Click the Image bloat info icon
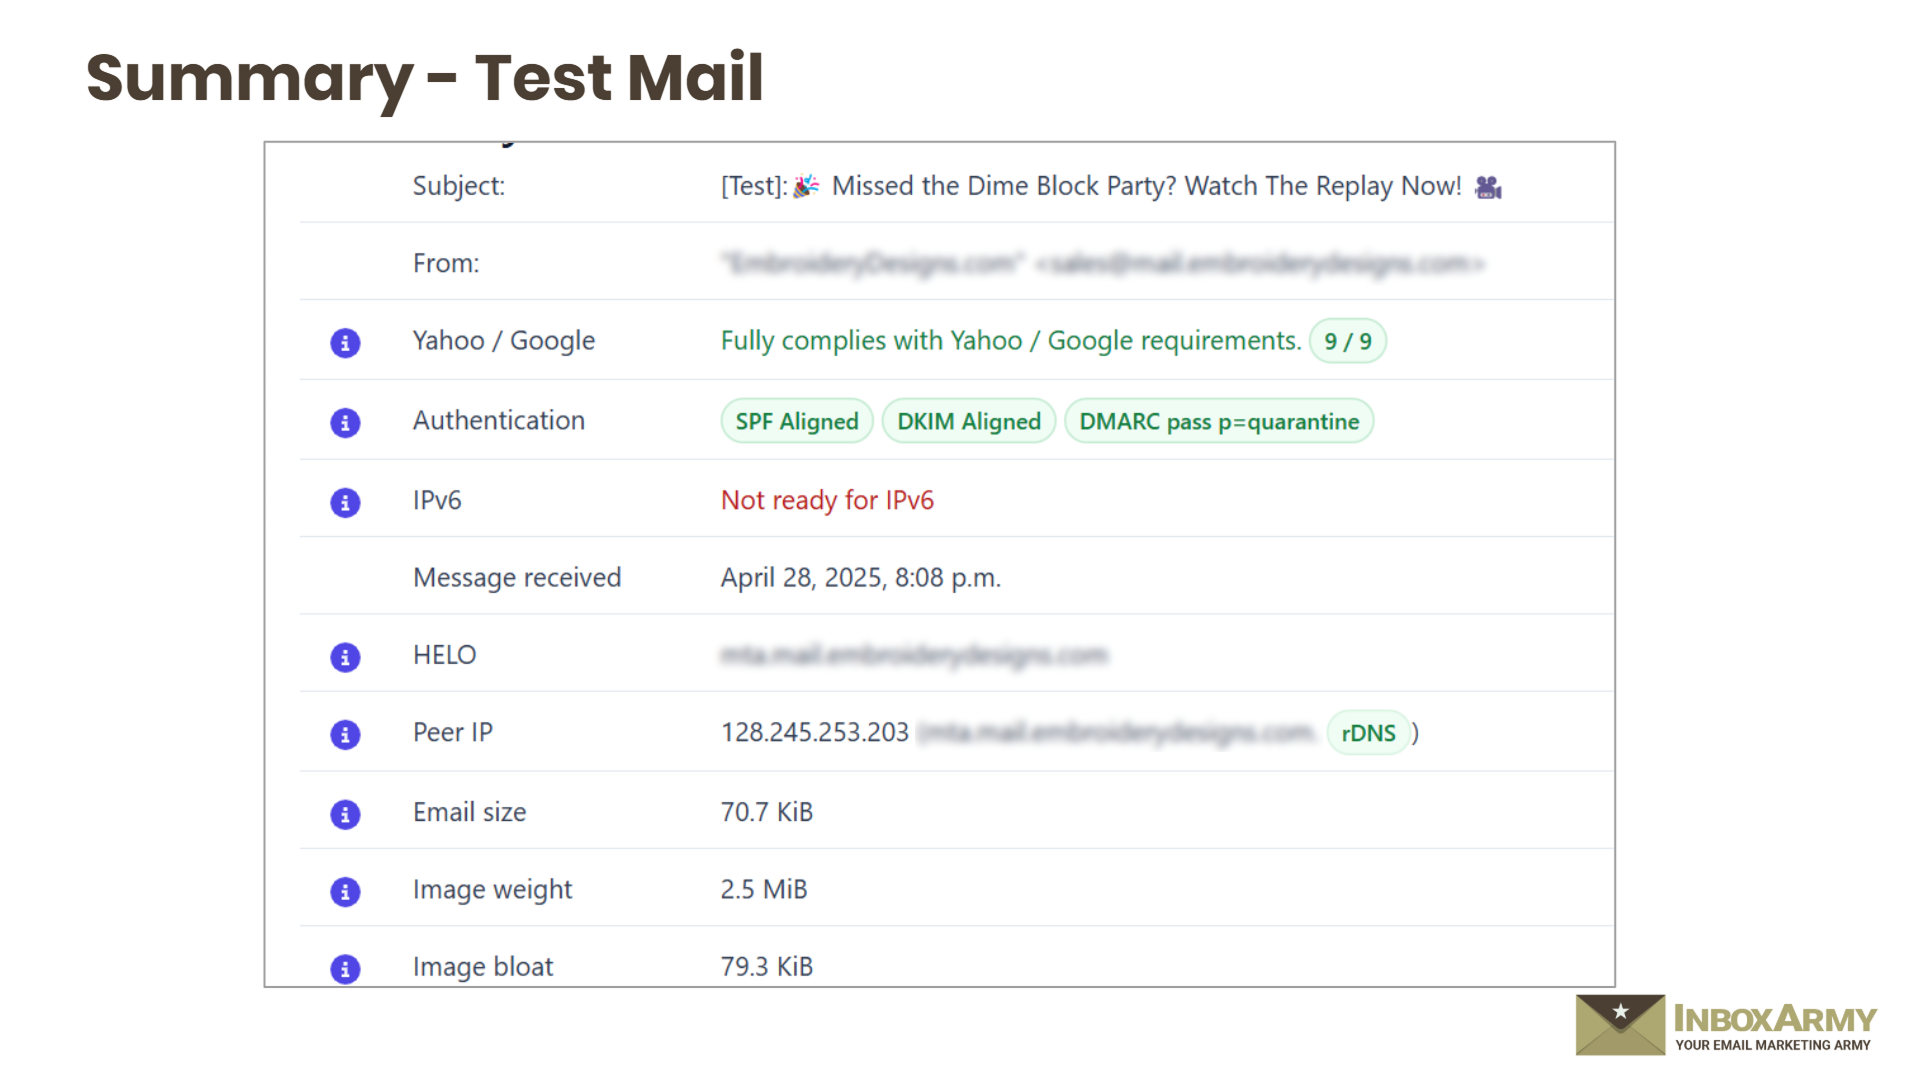 [345, 968]
